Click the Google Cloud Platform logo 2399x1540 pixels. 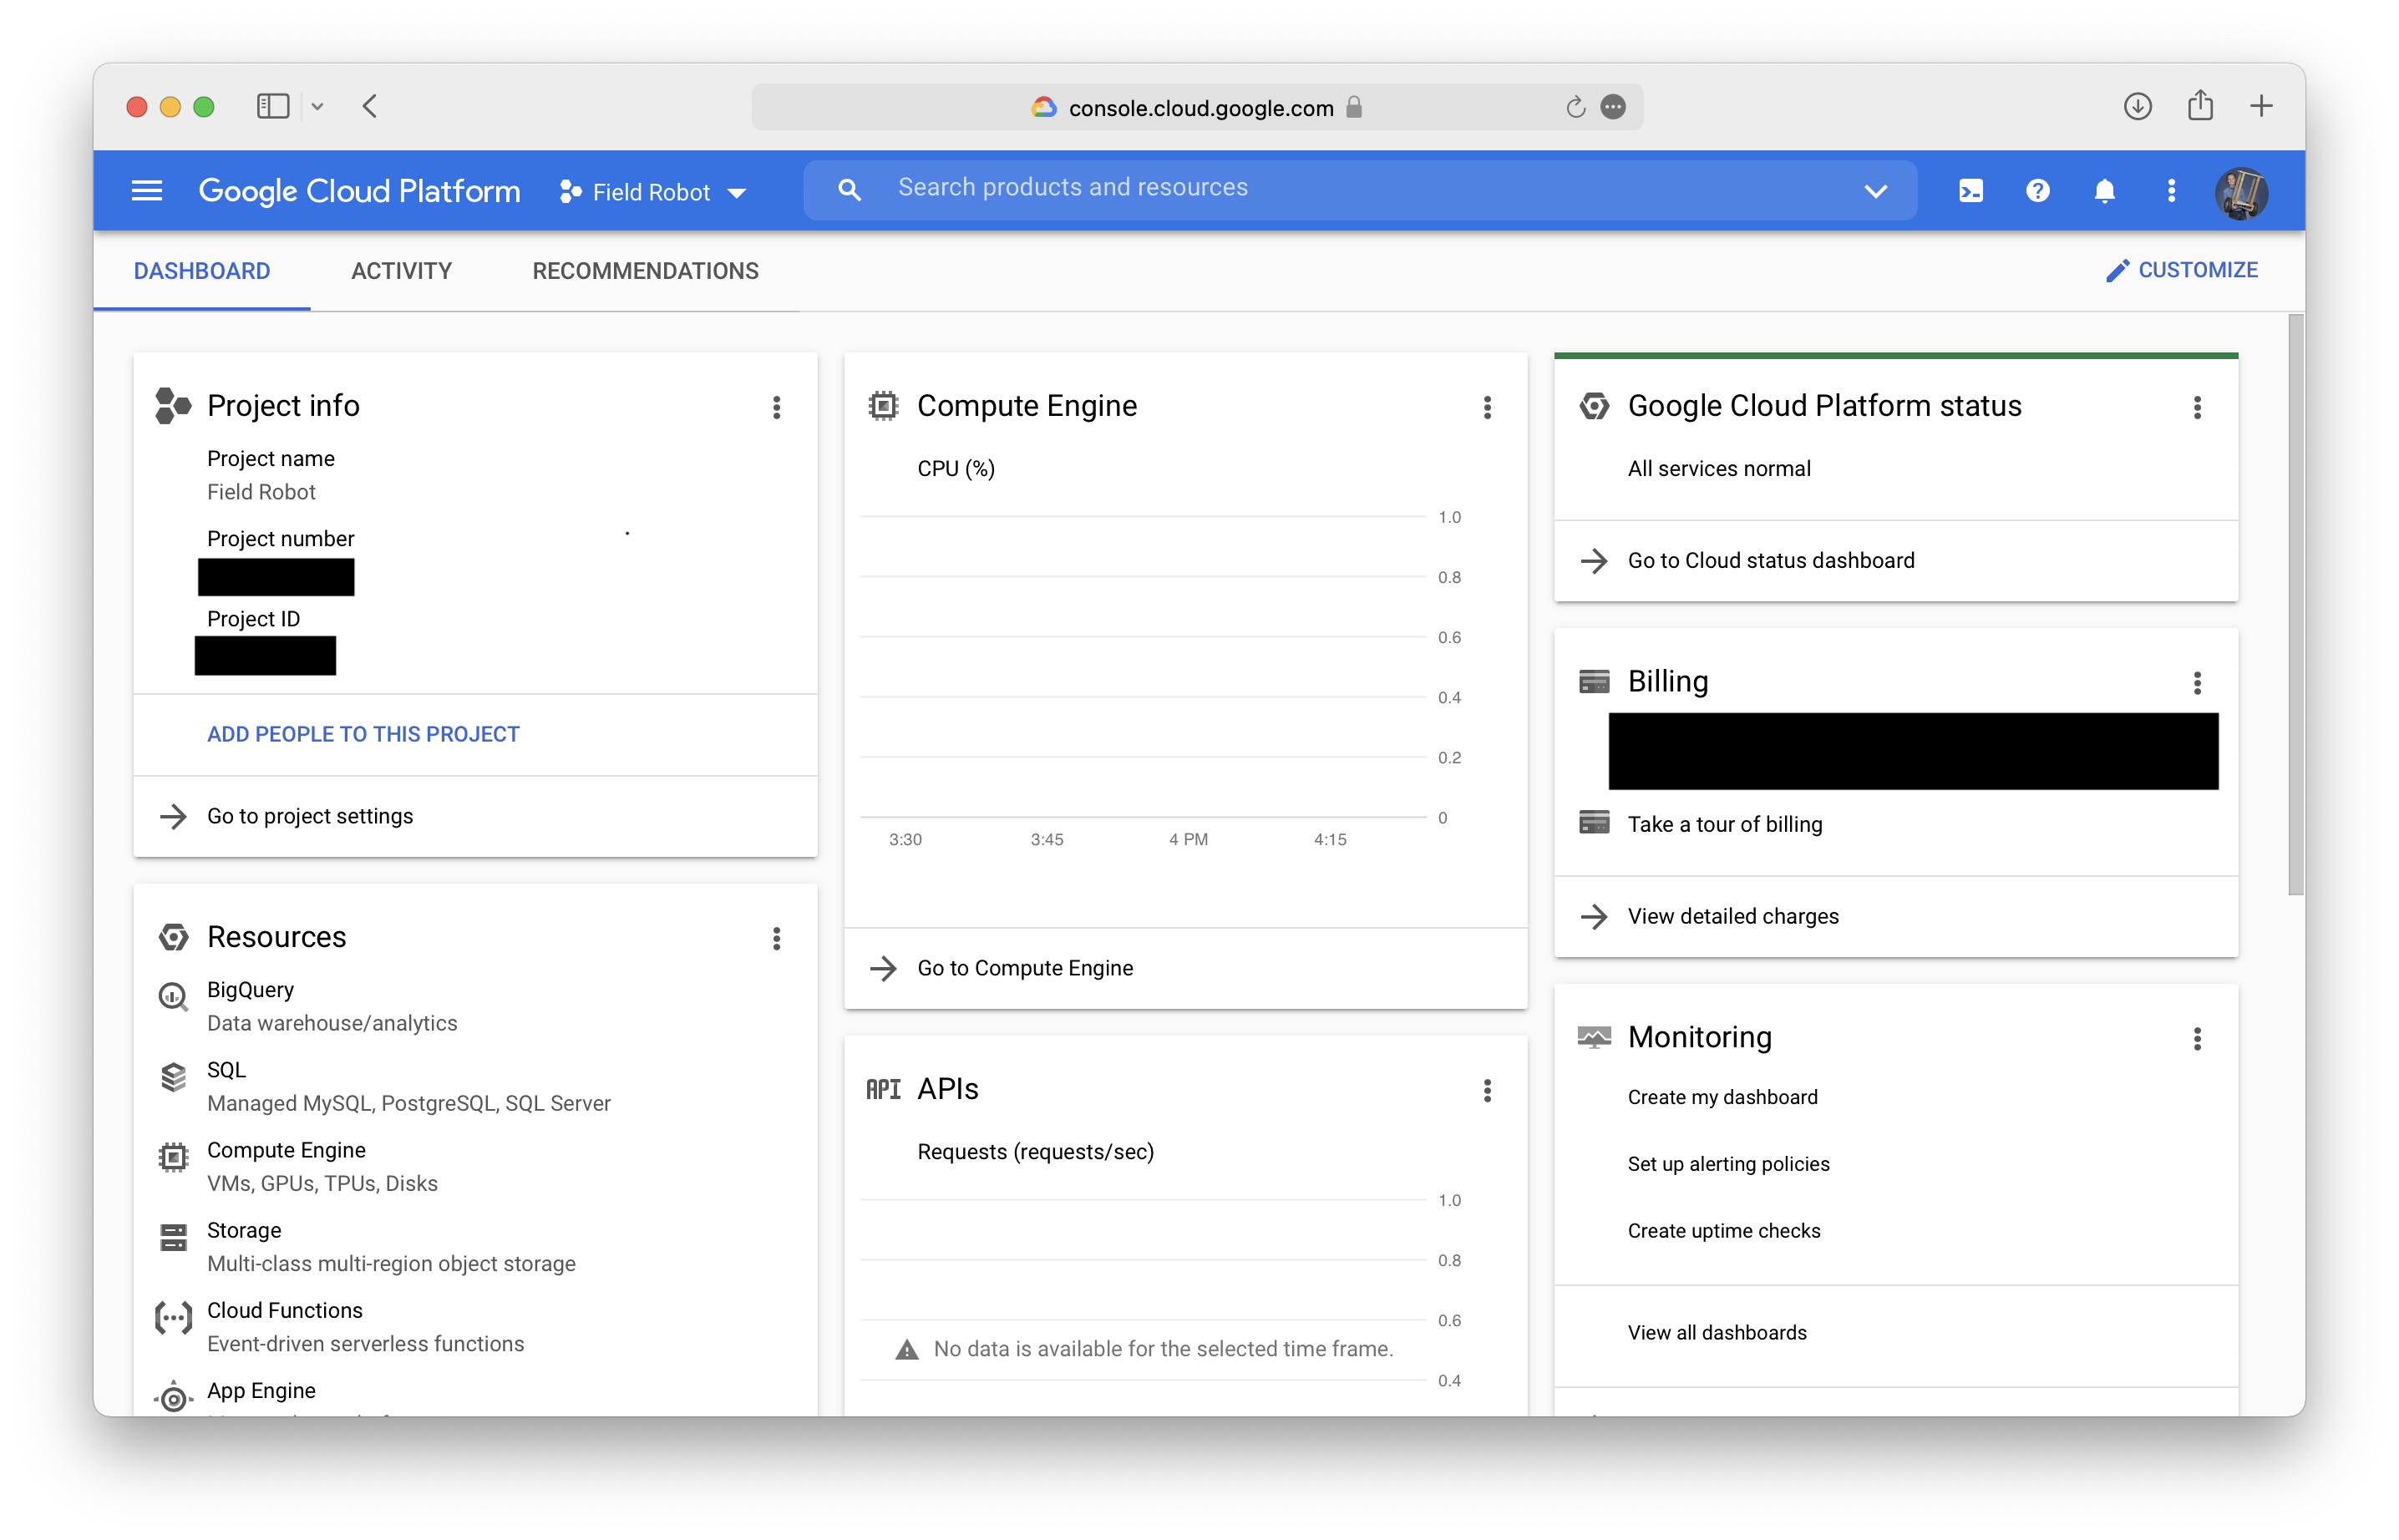(x=359, y=191)
